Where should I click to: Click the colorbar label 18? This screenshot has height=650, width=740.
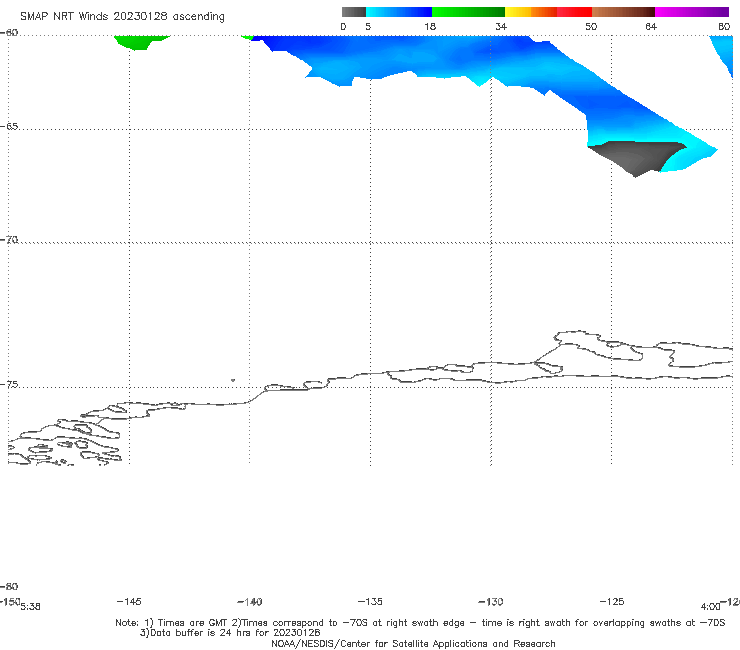[x=430, y=26]
